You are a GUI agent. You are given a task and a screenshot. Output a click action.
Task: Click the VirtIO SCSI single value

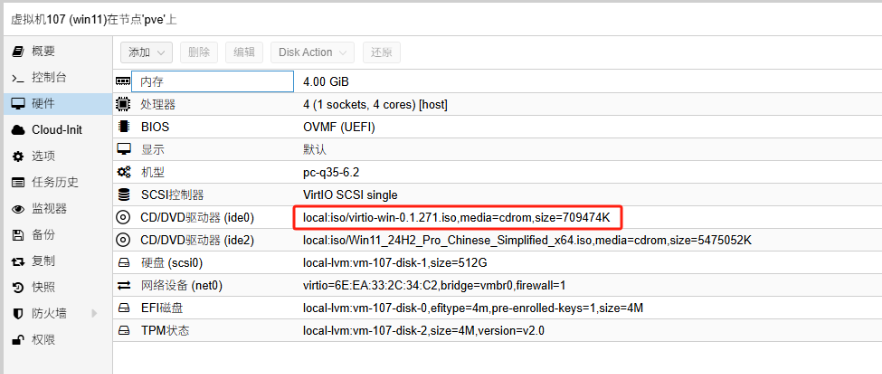[350, 195]
